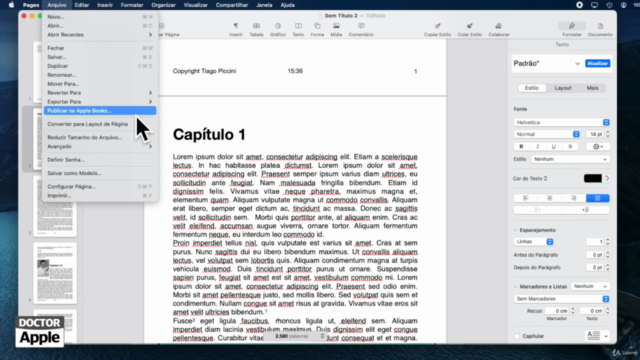Choose Publicar no Apple Books menu item
Viewport: 640px width, 360px height.
coord(100,111)
